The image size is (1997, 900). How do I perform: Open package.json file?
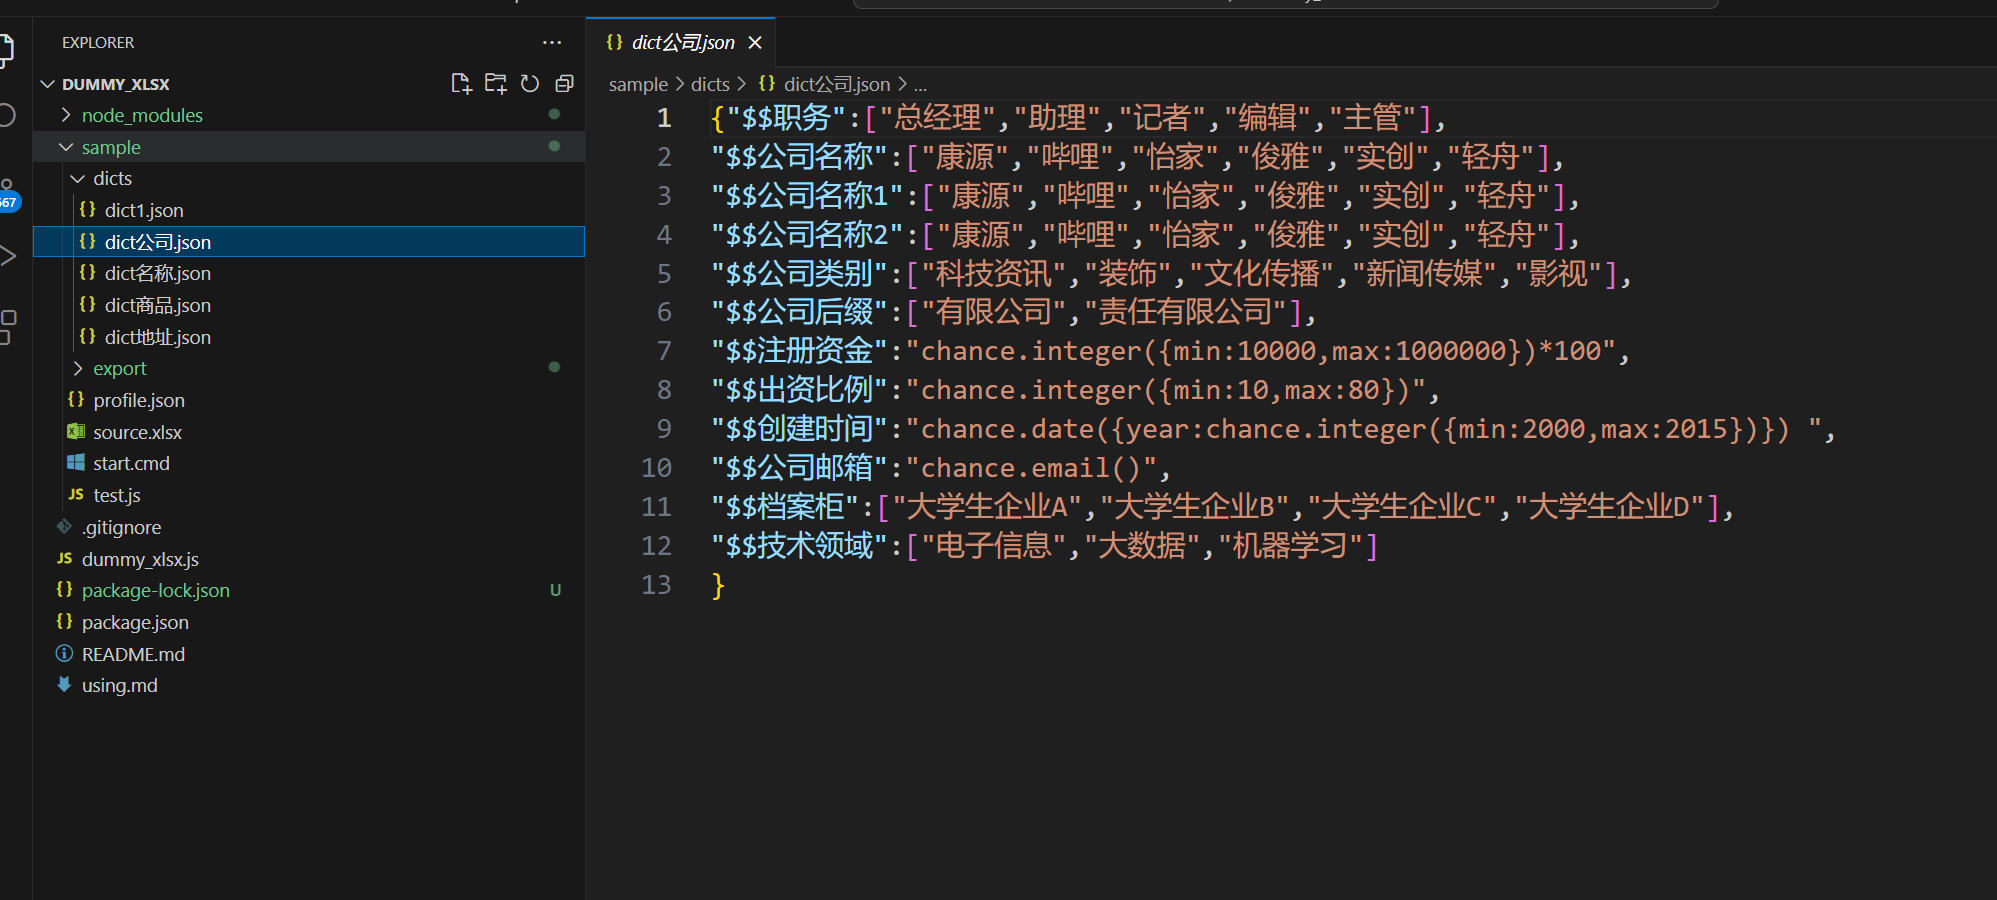pos(309,622)
